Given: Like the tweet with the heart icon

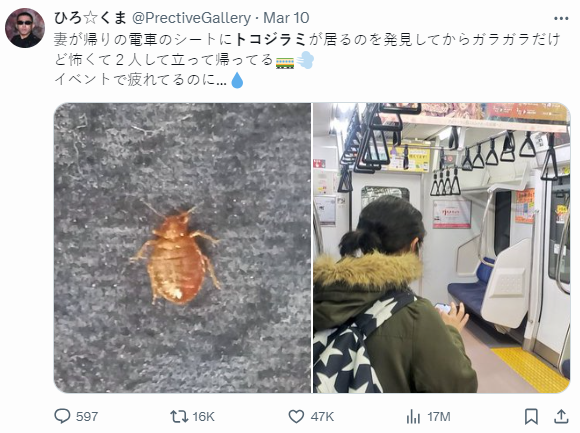Looking at the screenshot, I should point(296,416).
